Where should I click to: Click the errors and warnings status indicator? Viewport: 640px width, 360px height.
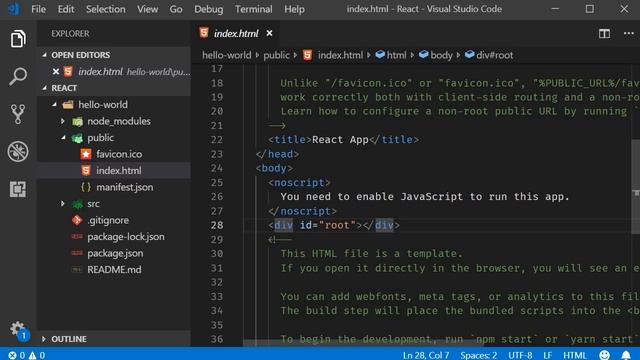(x=27, y=355)
